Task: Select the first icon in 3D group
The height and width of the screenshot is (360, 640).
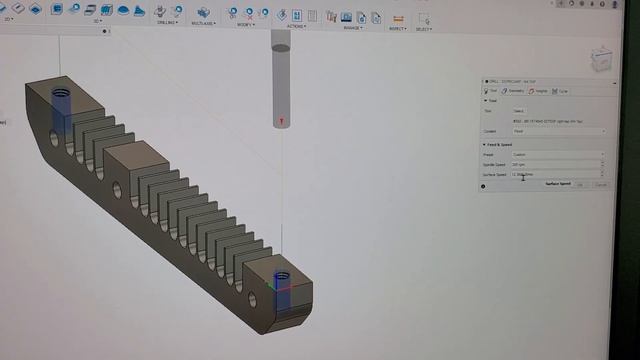Action: tap(56, 9)
